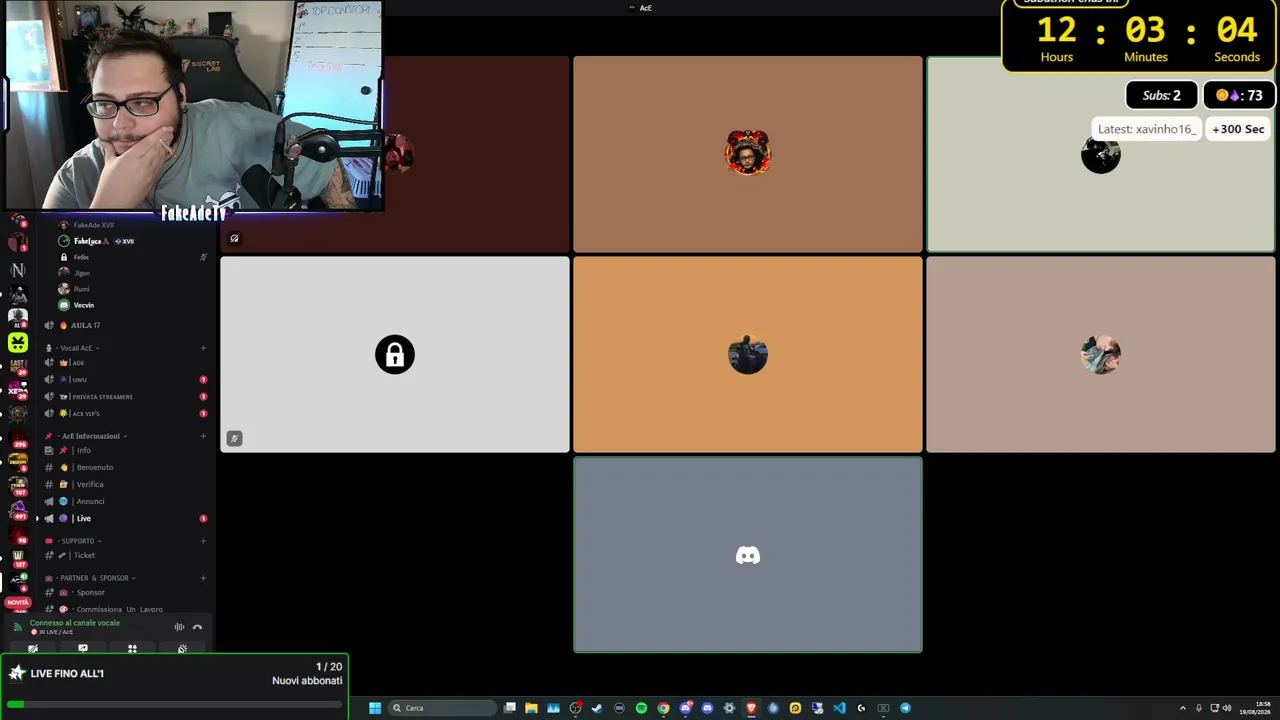
Task: Open the server with 491 notifications
Action: (x=18, y=510)
